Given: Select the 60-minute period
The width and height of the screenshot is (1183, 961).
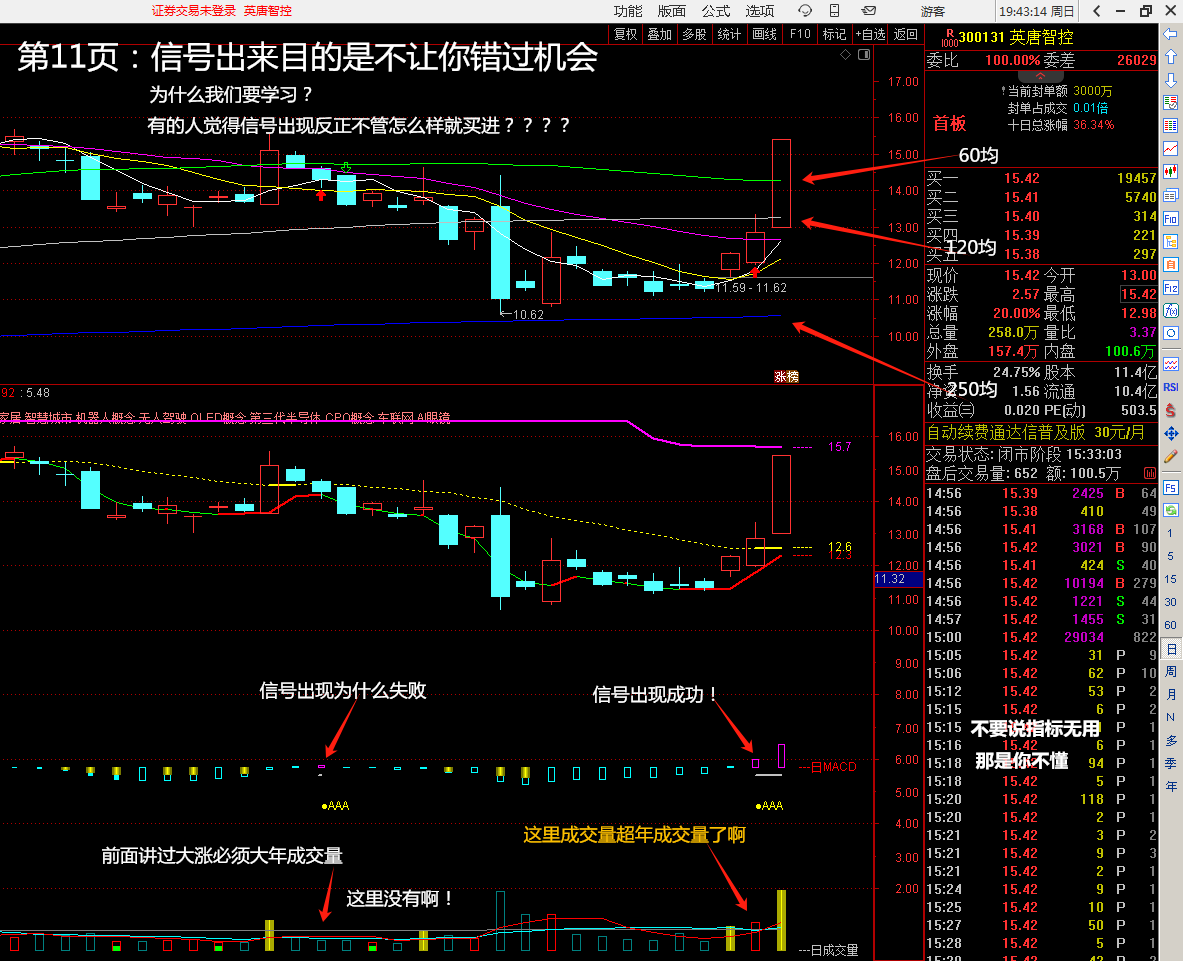Looking at the screenshot, I should tap(1170, 625).
